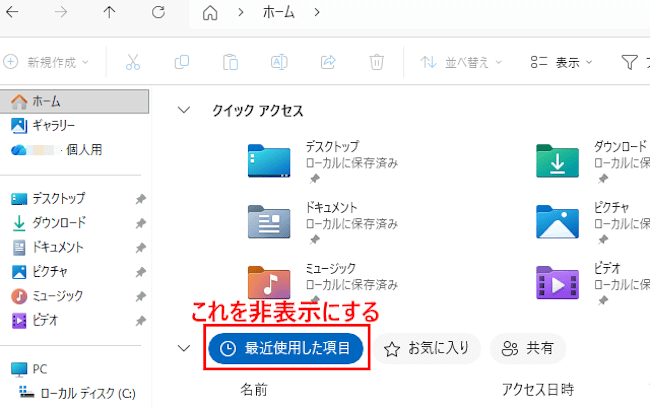The height and width of the screenshot is (409, 650).
Task: Open the 並べ替え sort dropdown
Action: click(x=461, y=62)
